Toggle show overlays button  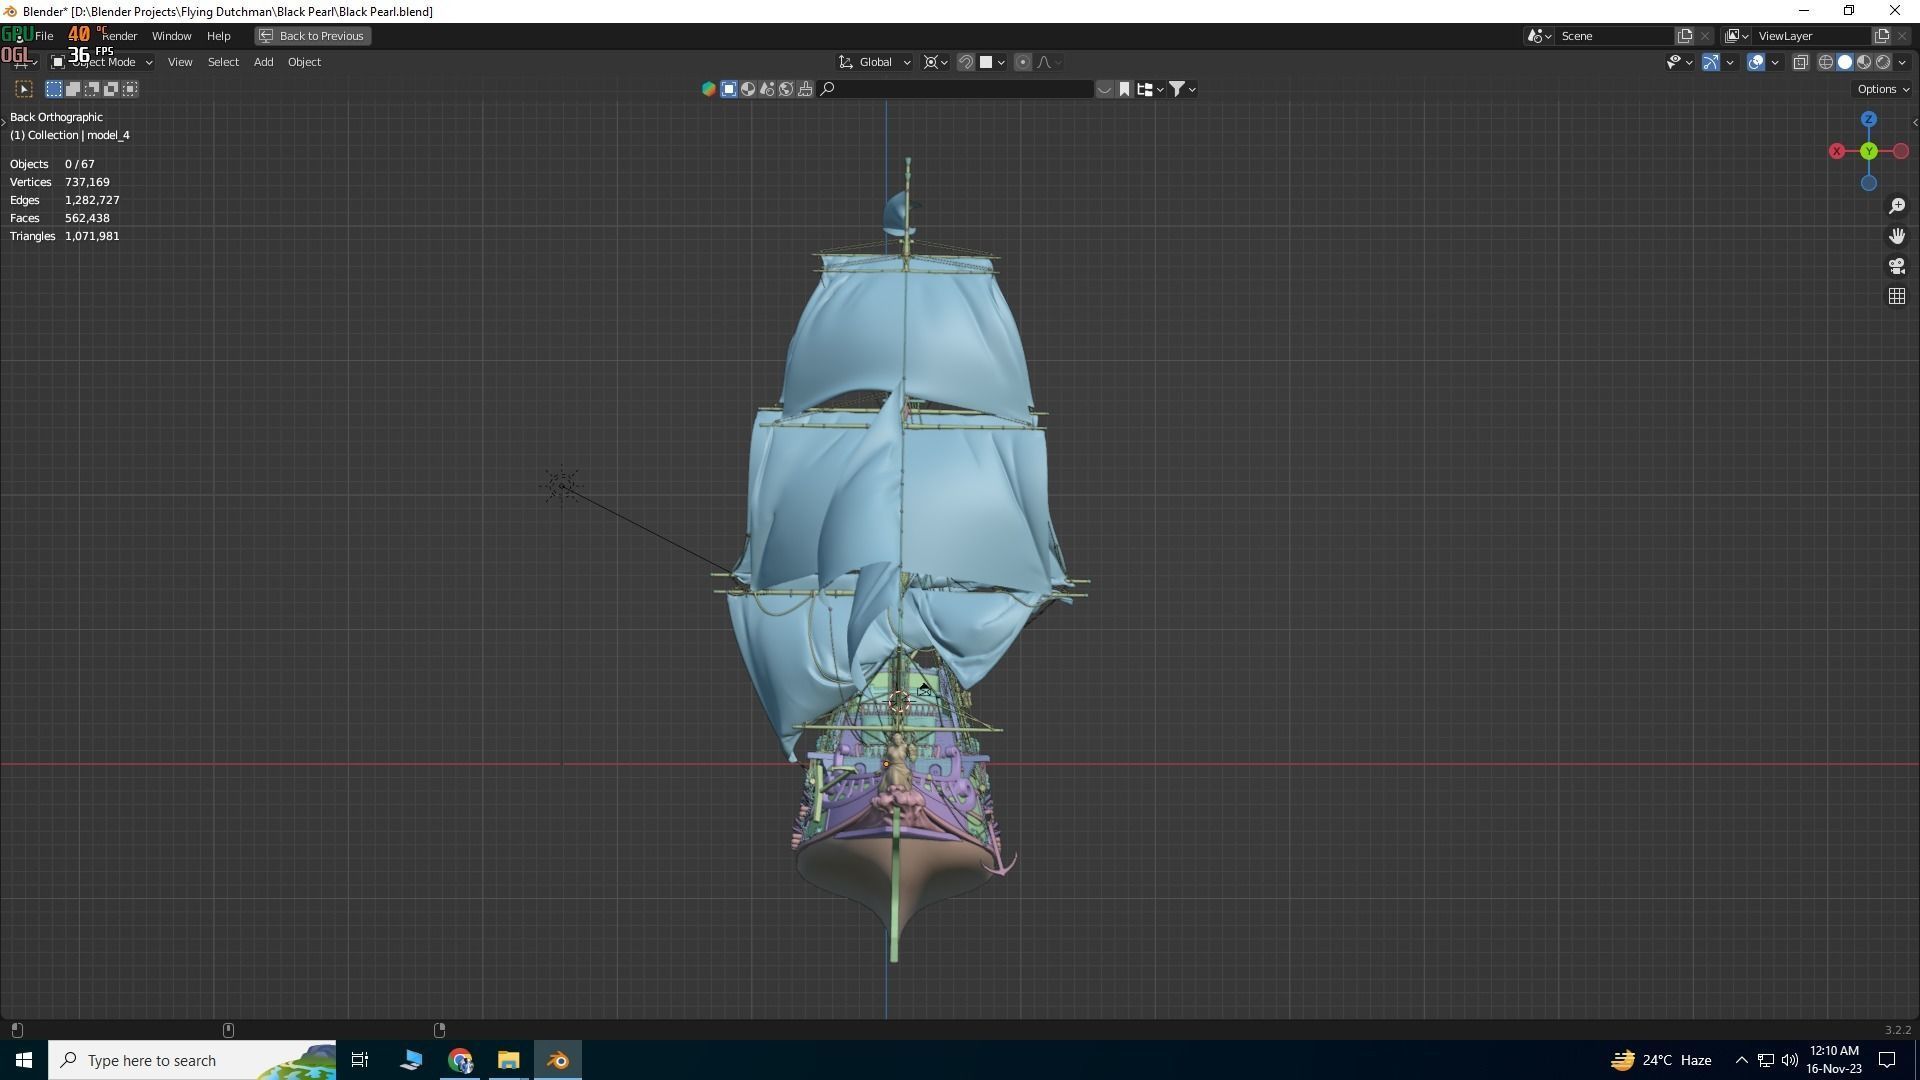pos(1756,62)
